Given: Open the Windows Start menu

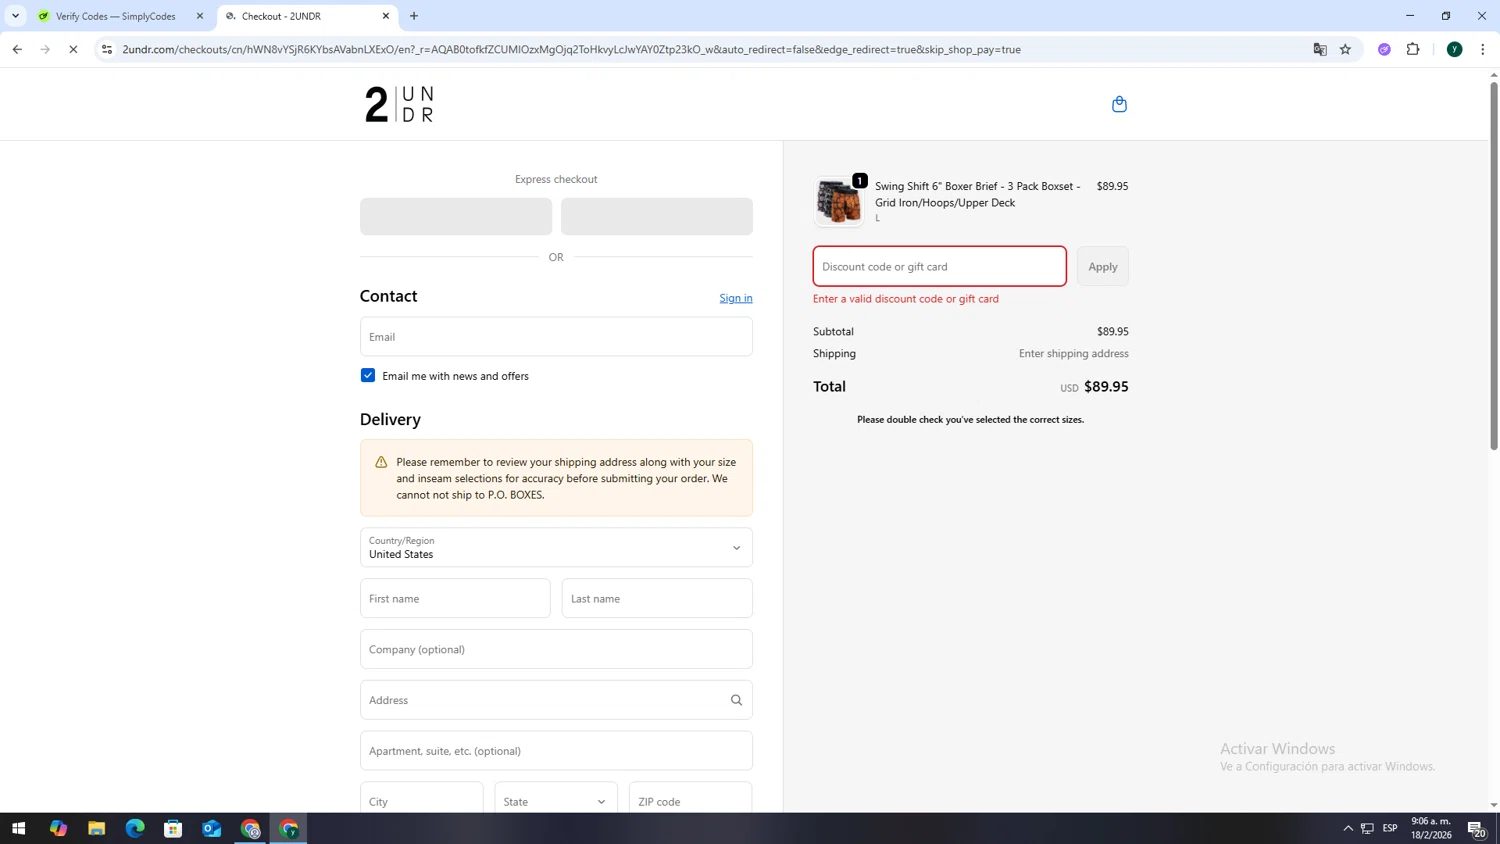Looking at the screenshot, I should point(18,828).
